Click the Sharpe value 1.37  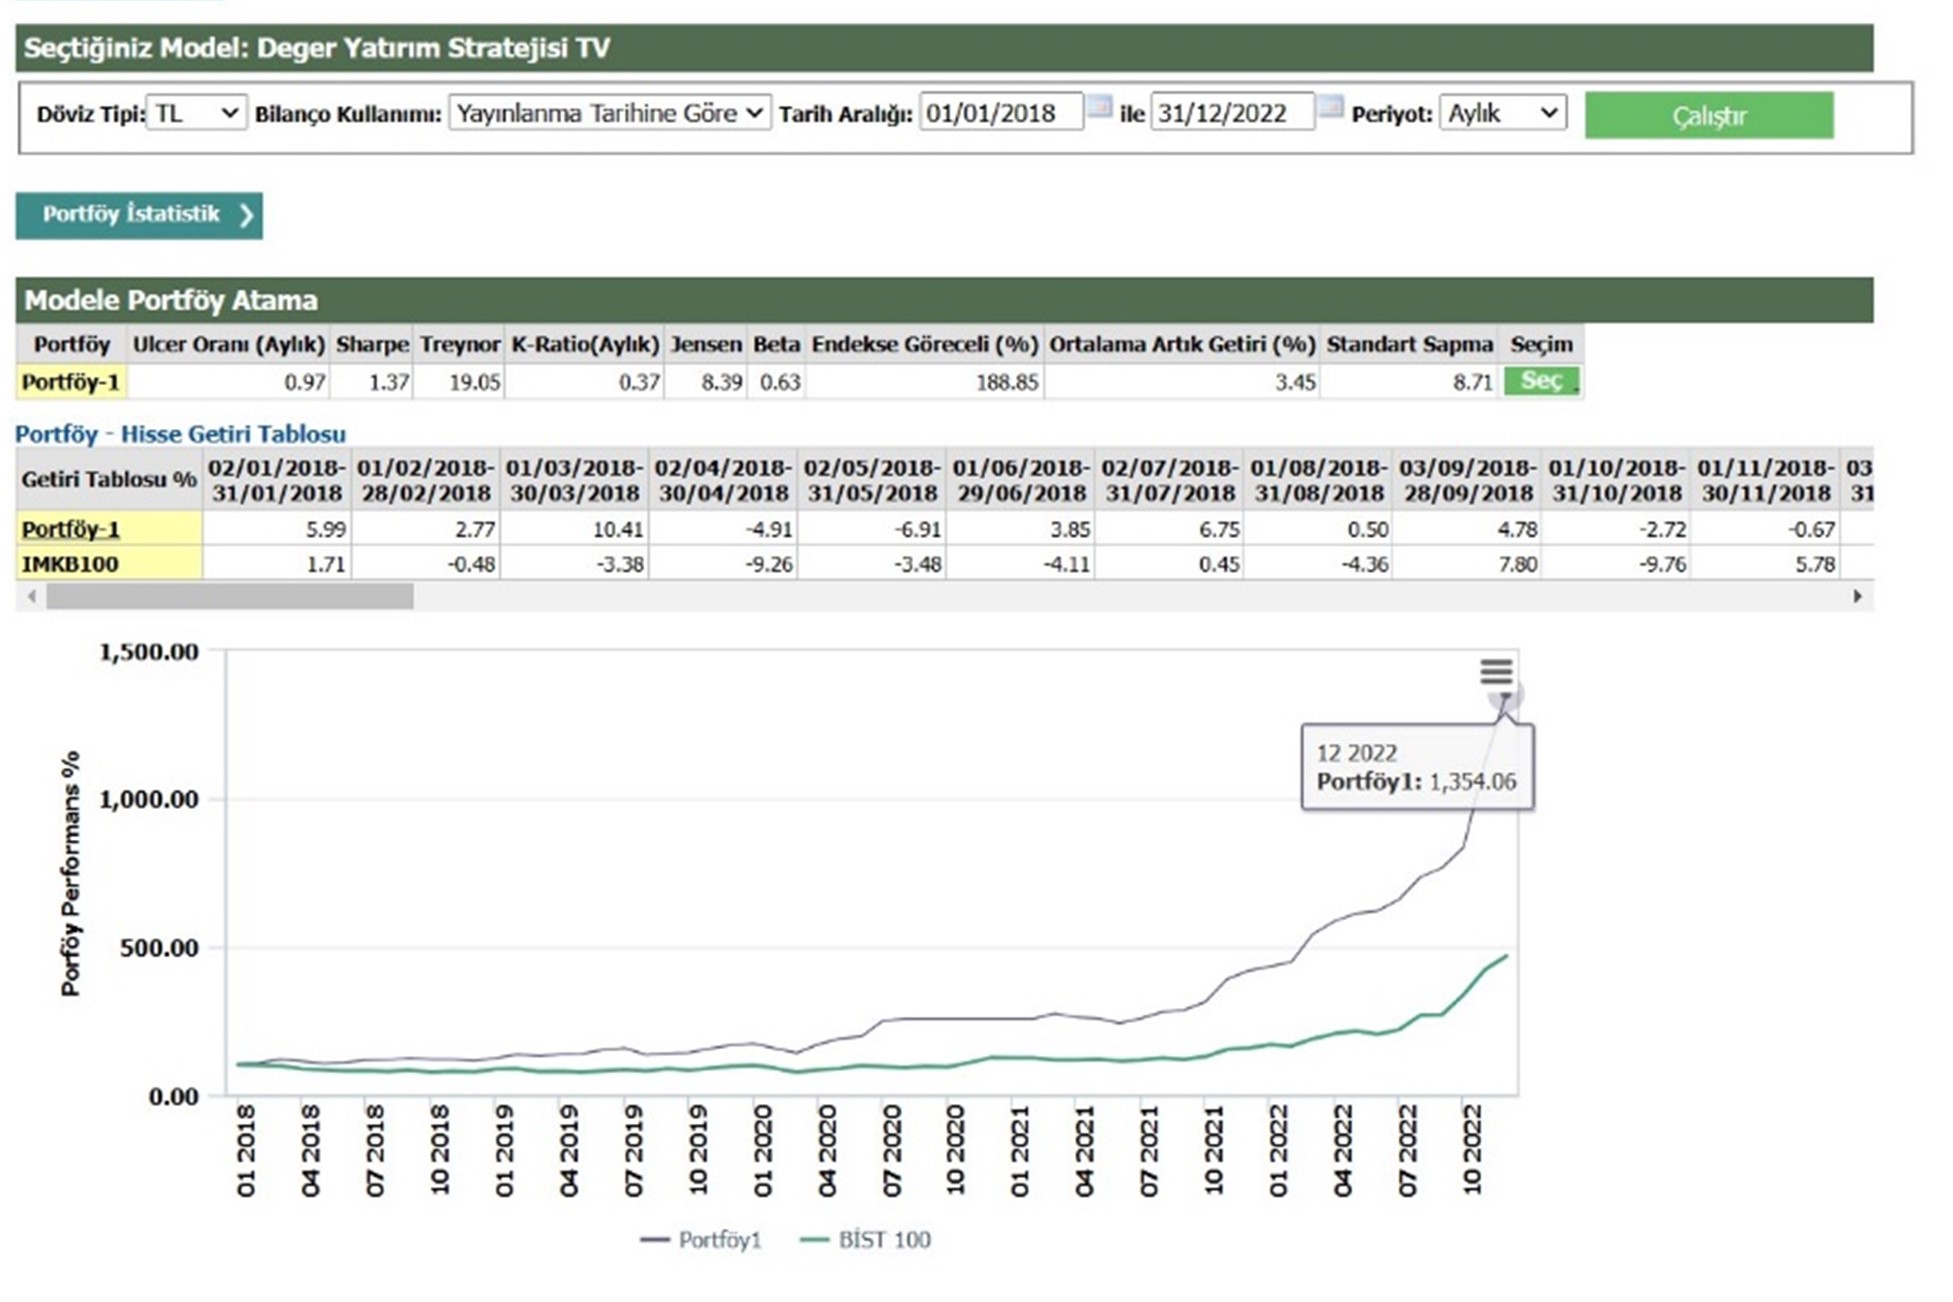pos(389,382)
